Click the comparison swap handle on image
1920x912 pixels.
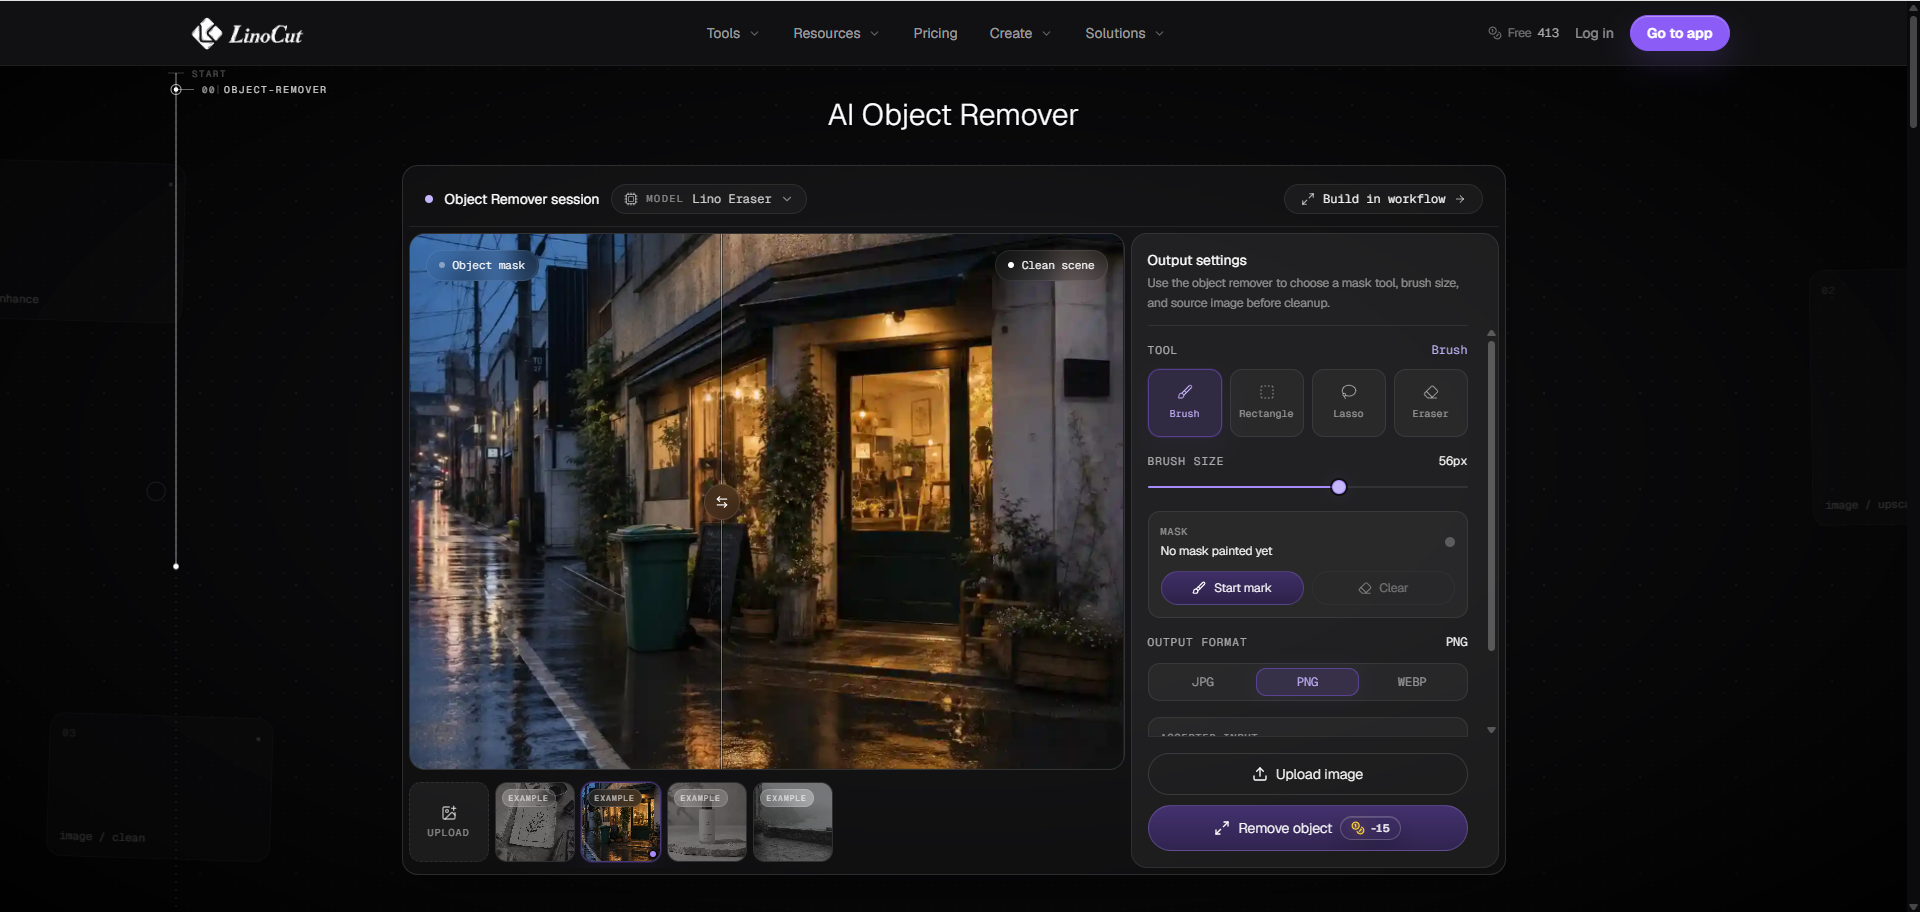click(x=721, y=502)
